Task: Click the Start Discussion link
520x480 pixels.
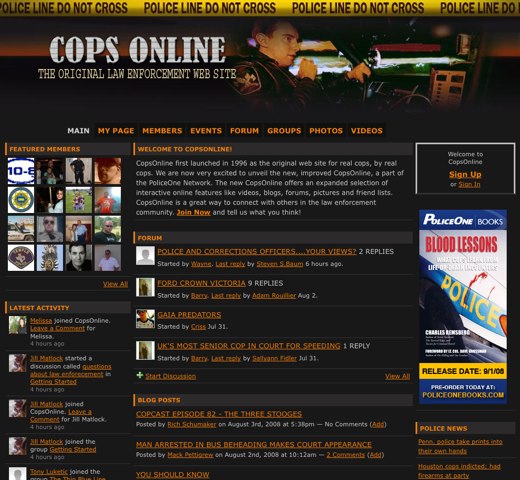Action: point(171,376)
